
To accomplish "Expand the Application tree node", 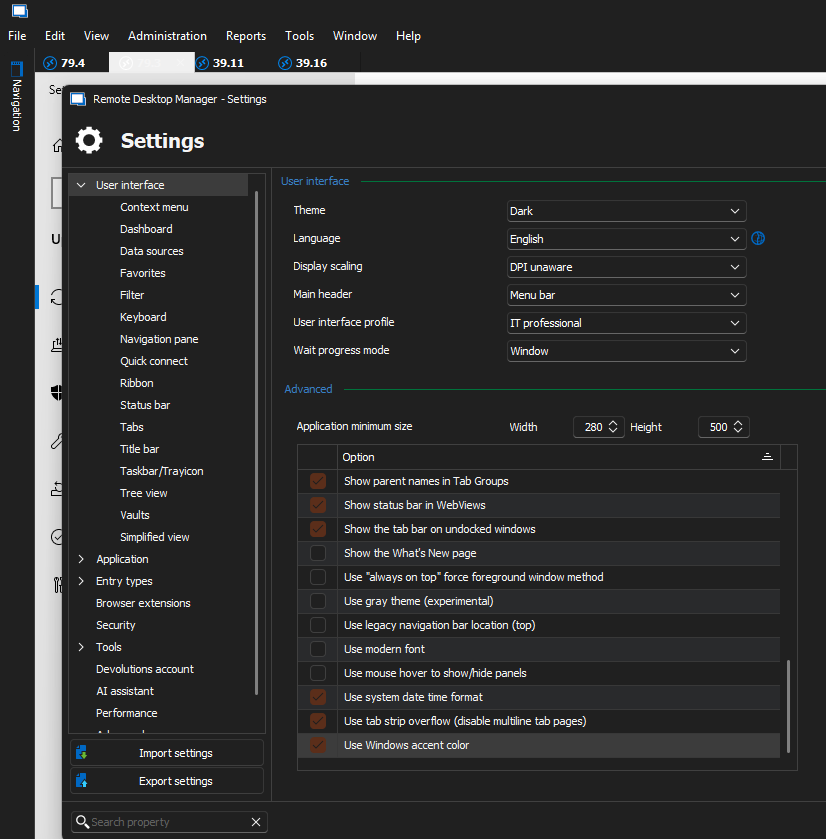I will point(81,559).
